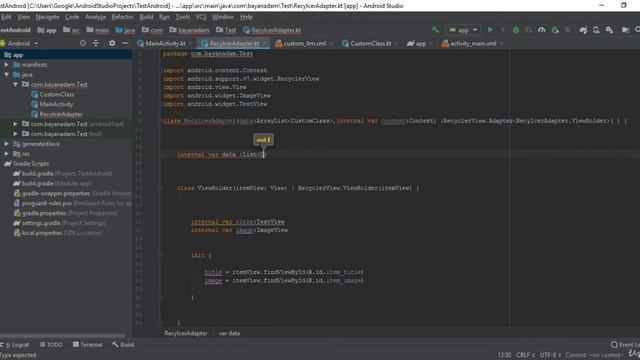Viewport: 640px width, 360px height.
Task: Click the Profile app gauge icon
Action: [x=542, y=30]
